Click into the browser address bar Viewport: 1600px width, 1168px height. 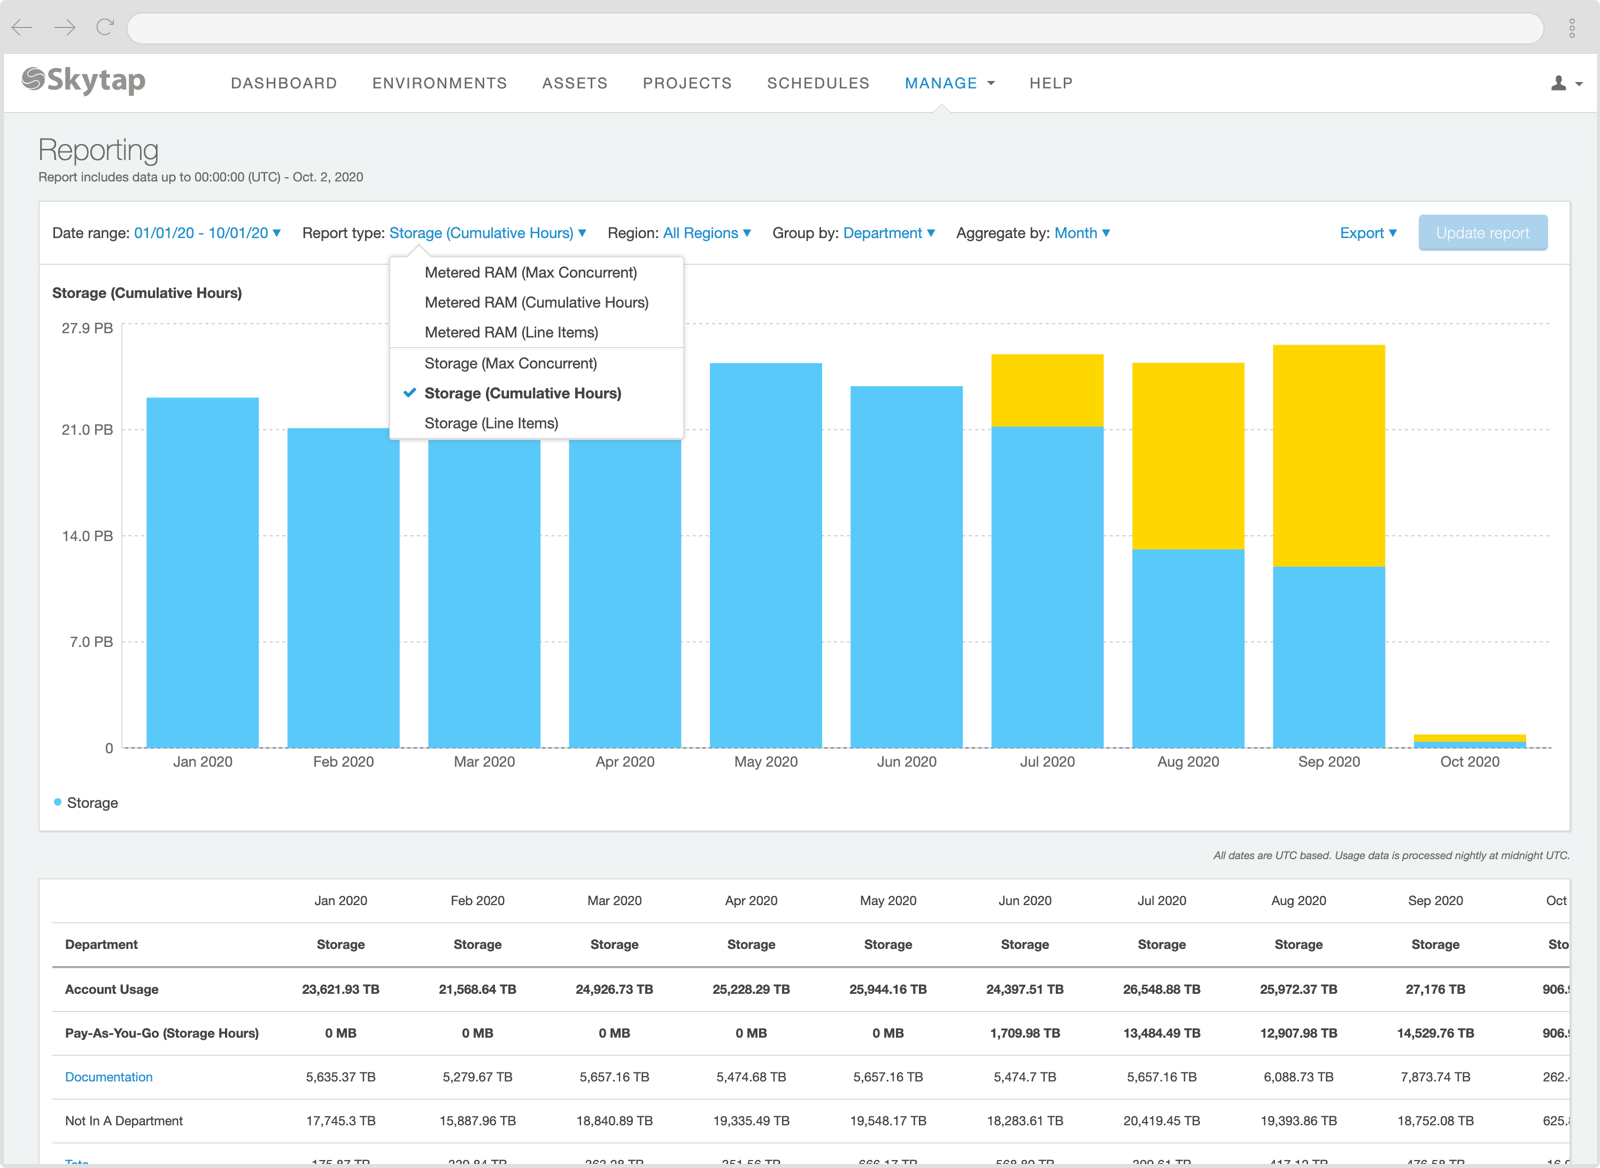835,28
